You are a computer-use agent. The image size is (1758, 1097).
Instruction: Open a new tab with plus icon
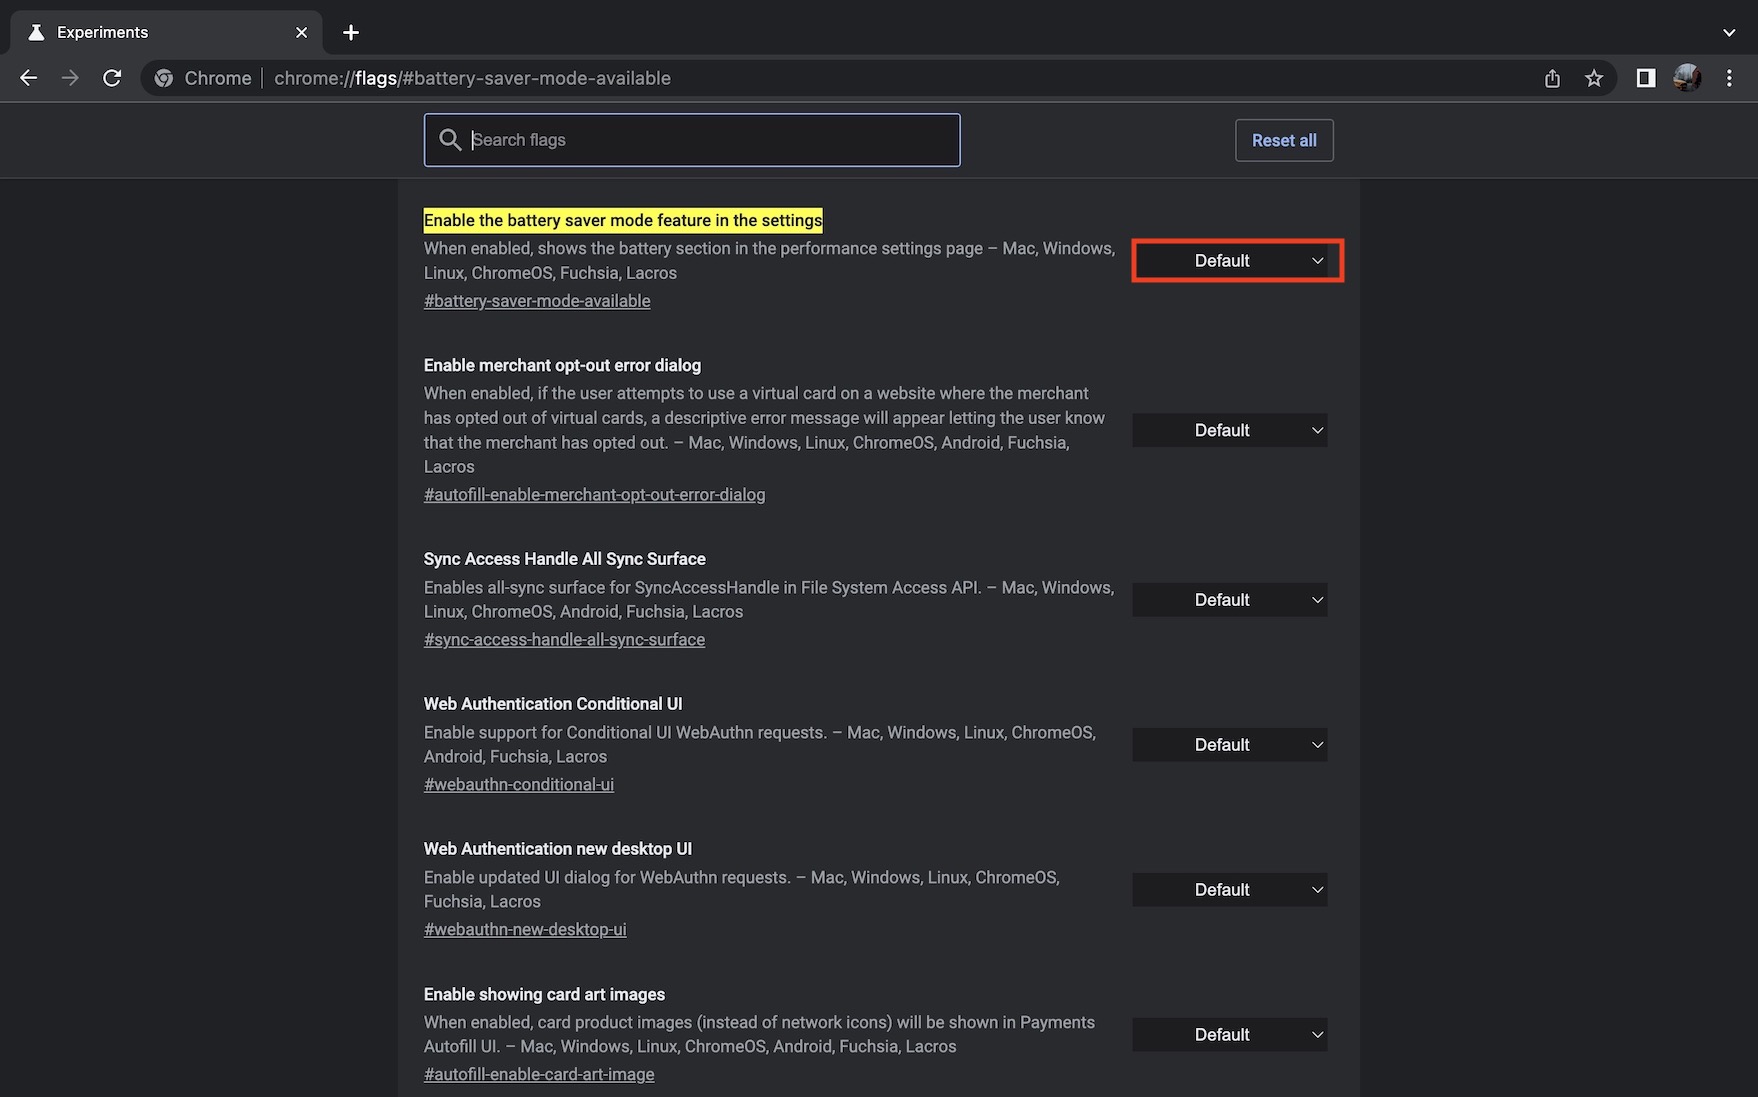click(351, 32)
